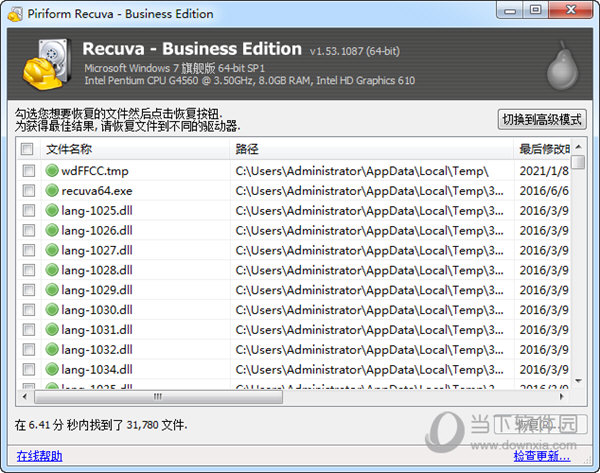600x473 pixels.
Task: Click the green status icon for lang-1028.dll
Action: (52, 270)
